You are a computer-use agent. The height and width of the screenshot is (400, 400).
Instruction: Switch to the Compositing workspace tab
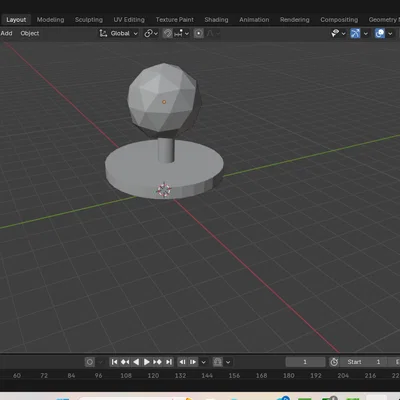[x=339, y=20]
